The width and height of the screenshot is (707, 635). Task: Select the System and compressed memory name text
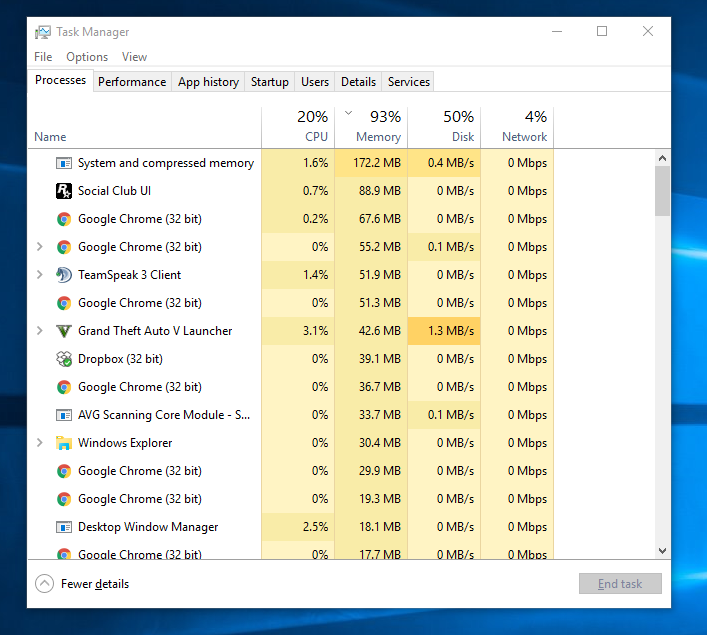click(x=166, y=163)
